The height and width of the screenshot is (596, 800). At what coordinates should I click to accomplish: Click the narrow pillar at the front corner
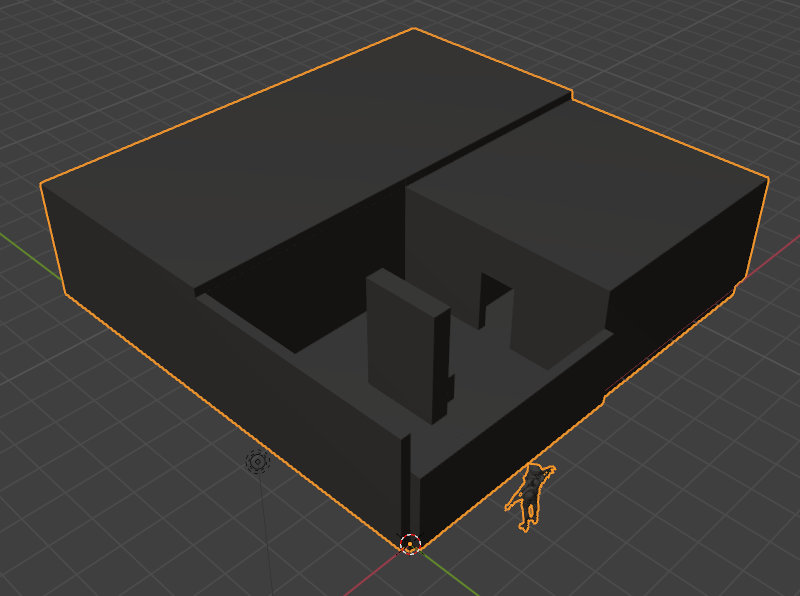(x=405, y=480)
